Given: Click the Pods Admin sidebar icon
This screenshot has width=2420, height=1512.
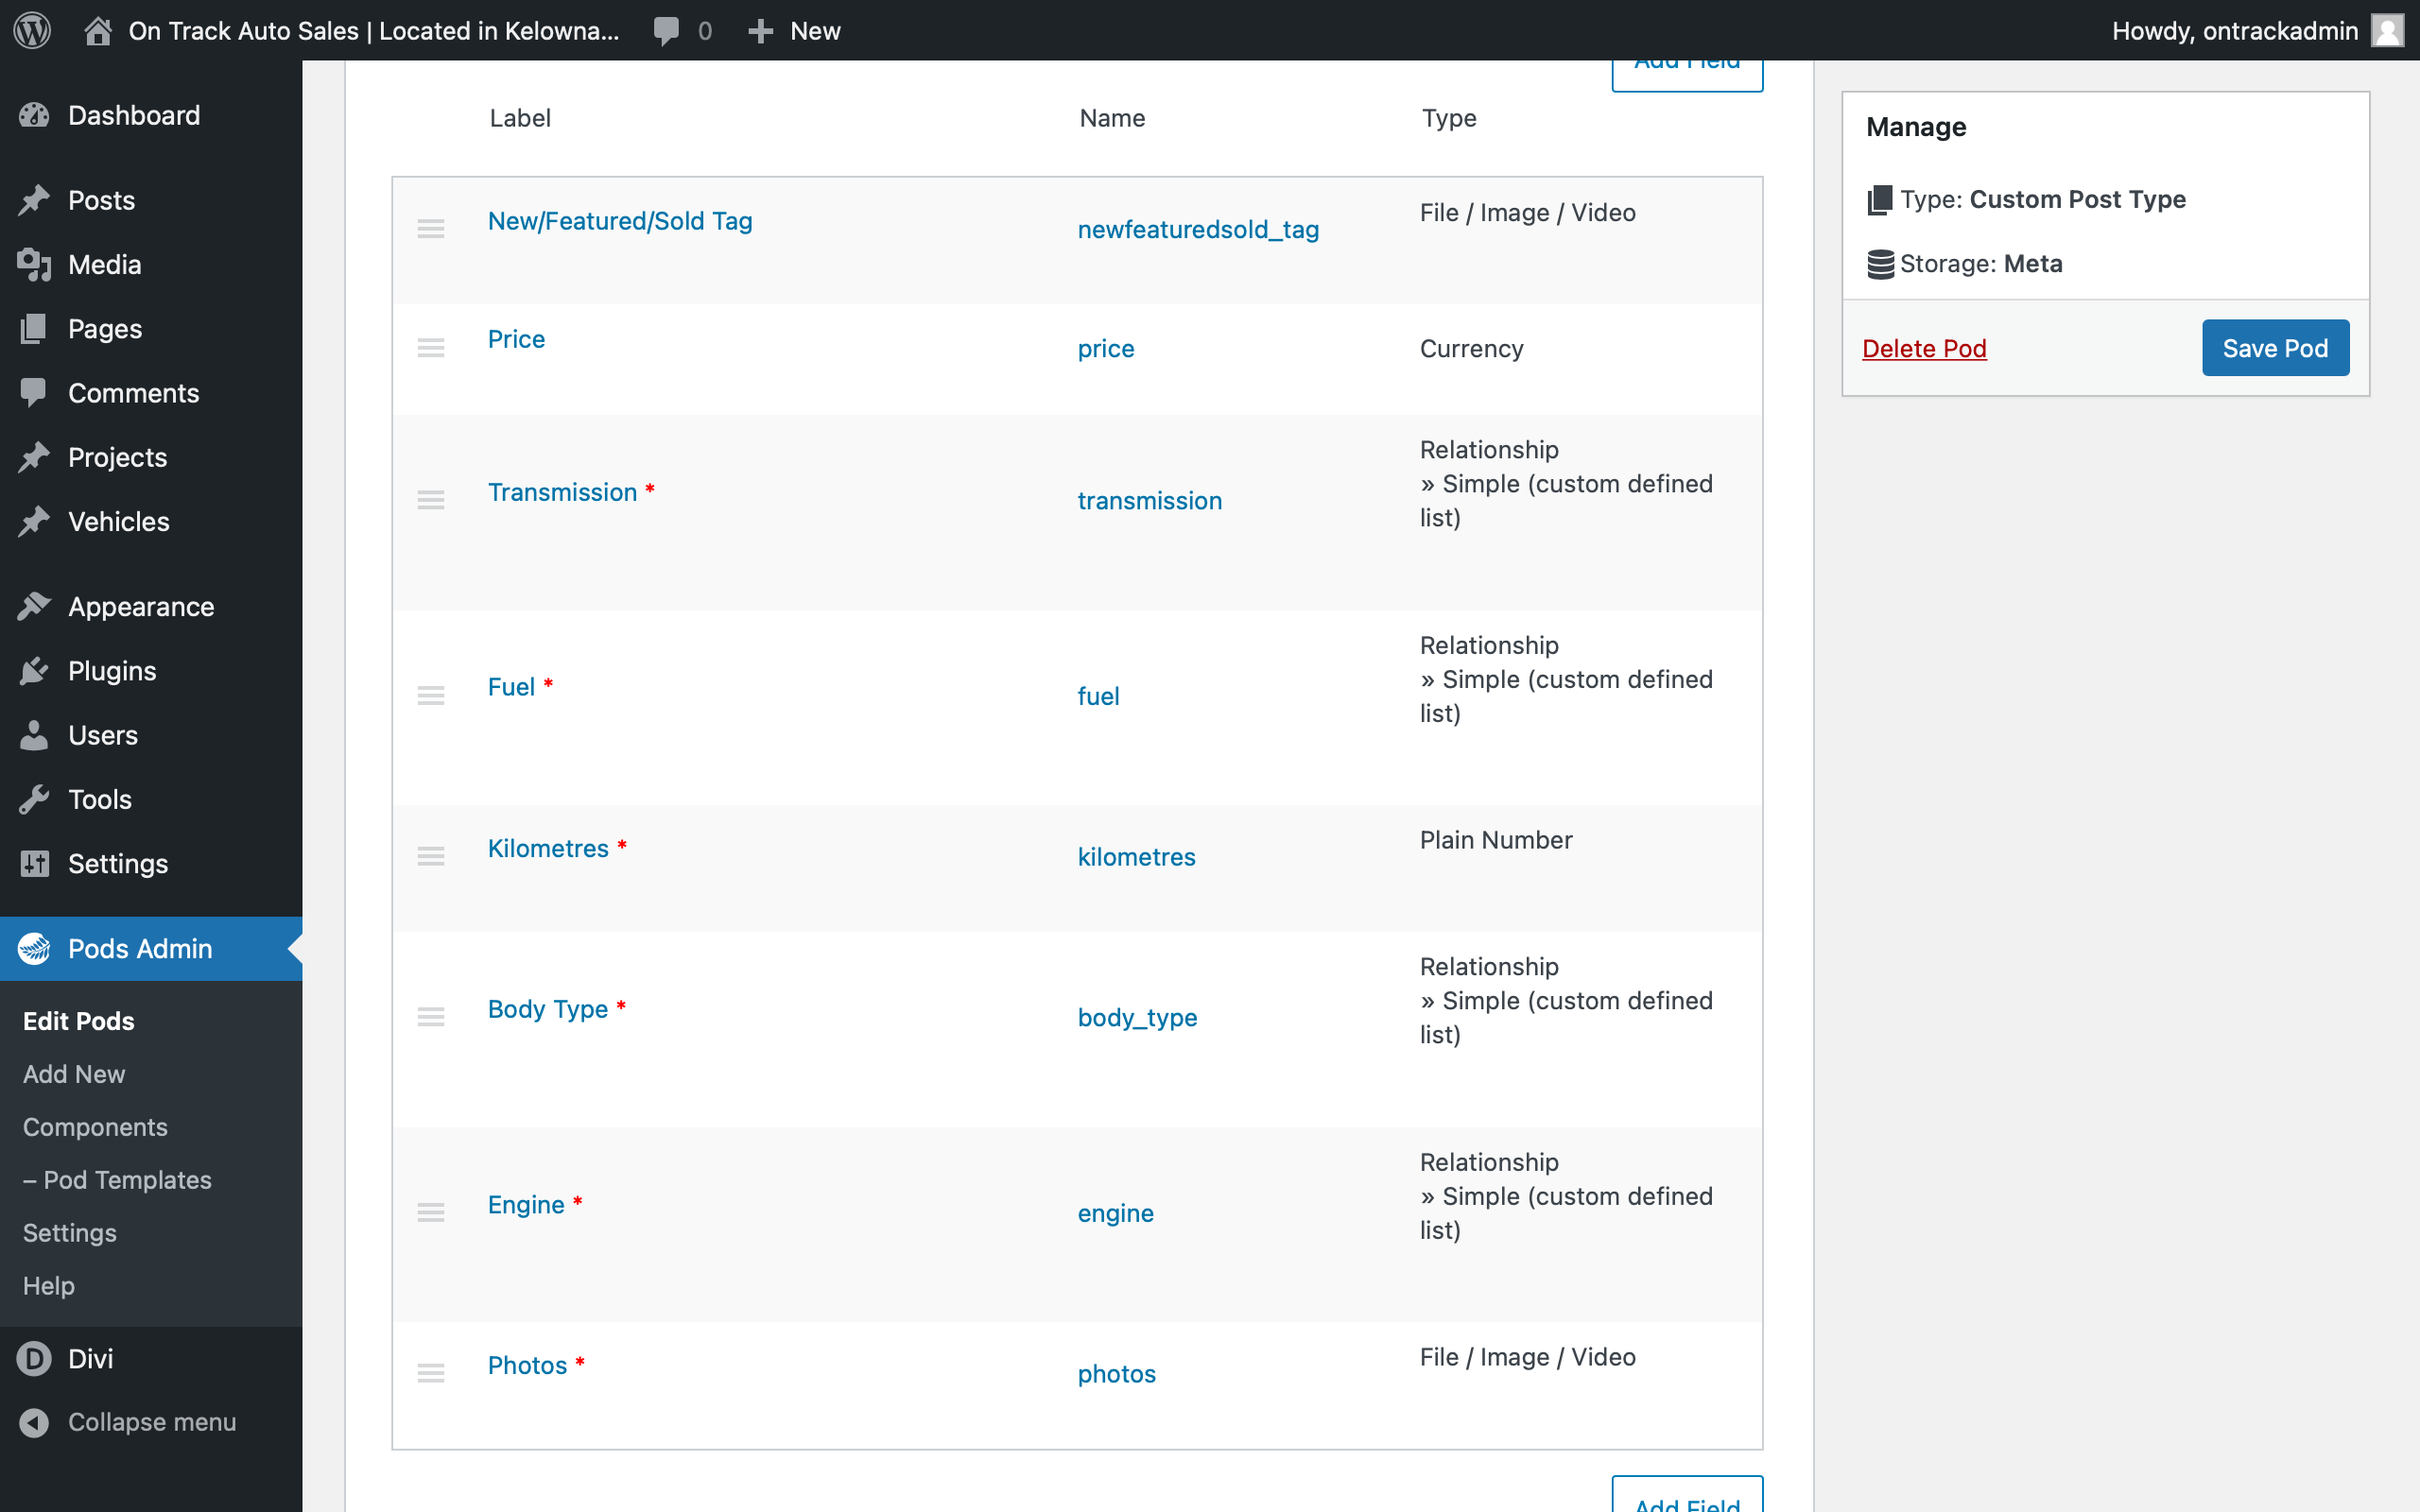Looking at the screenshot, I should click(35, 948).
